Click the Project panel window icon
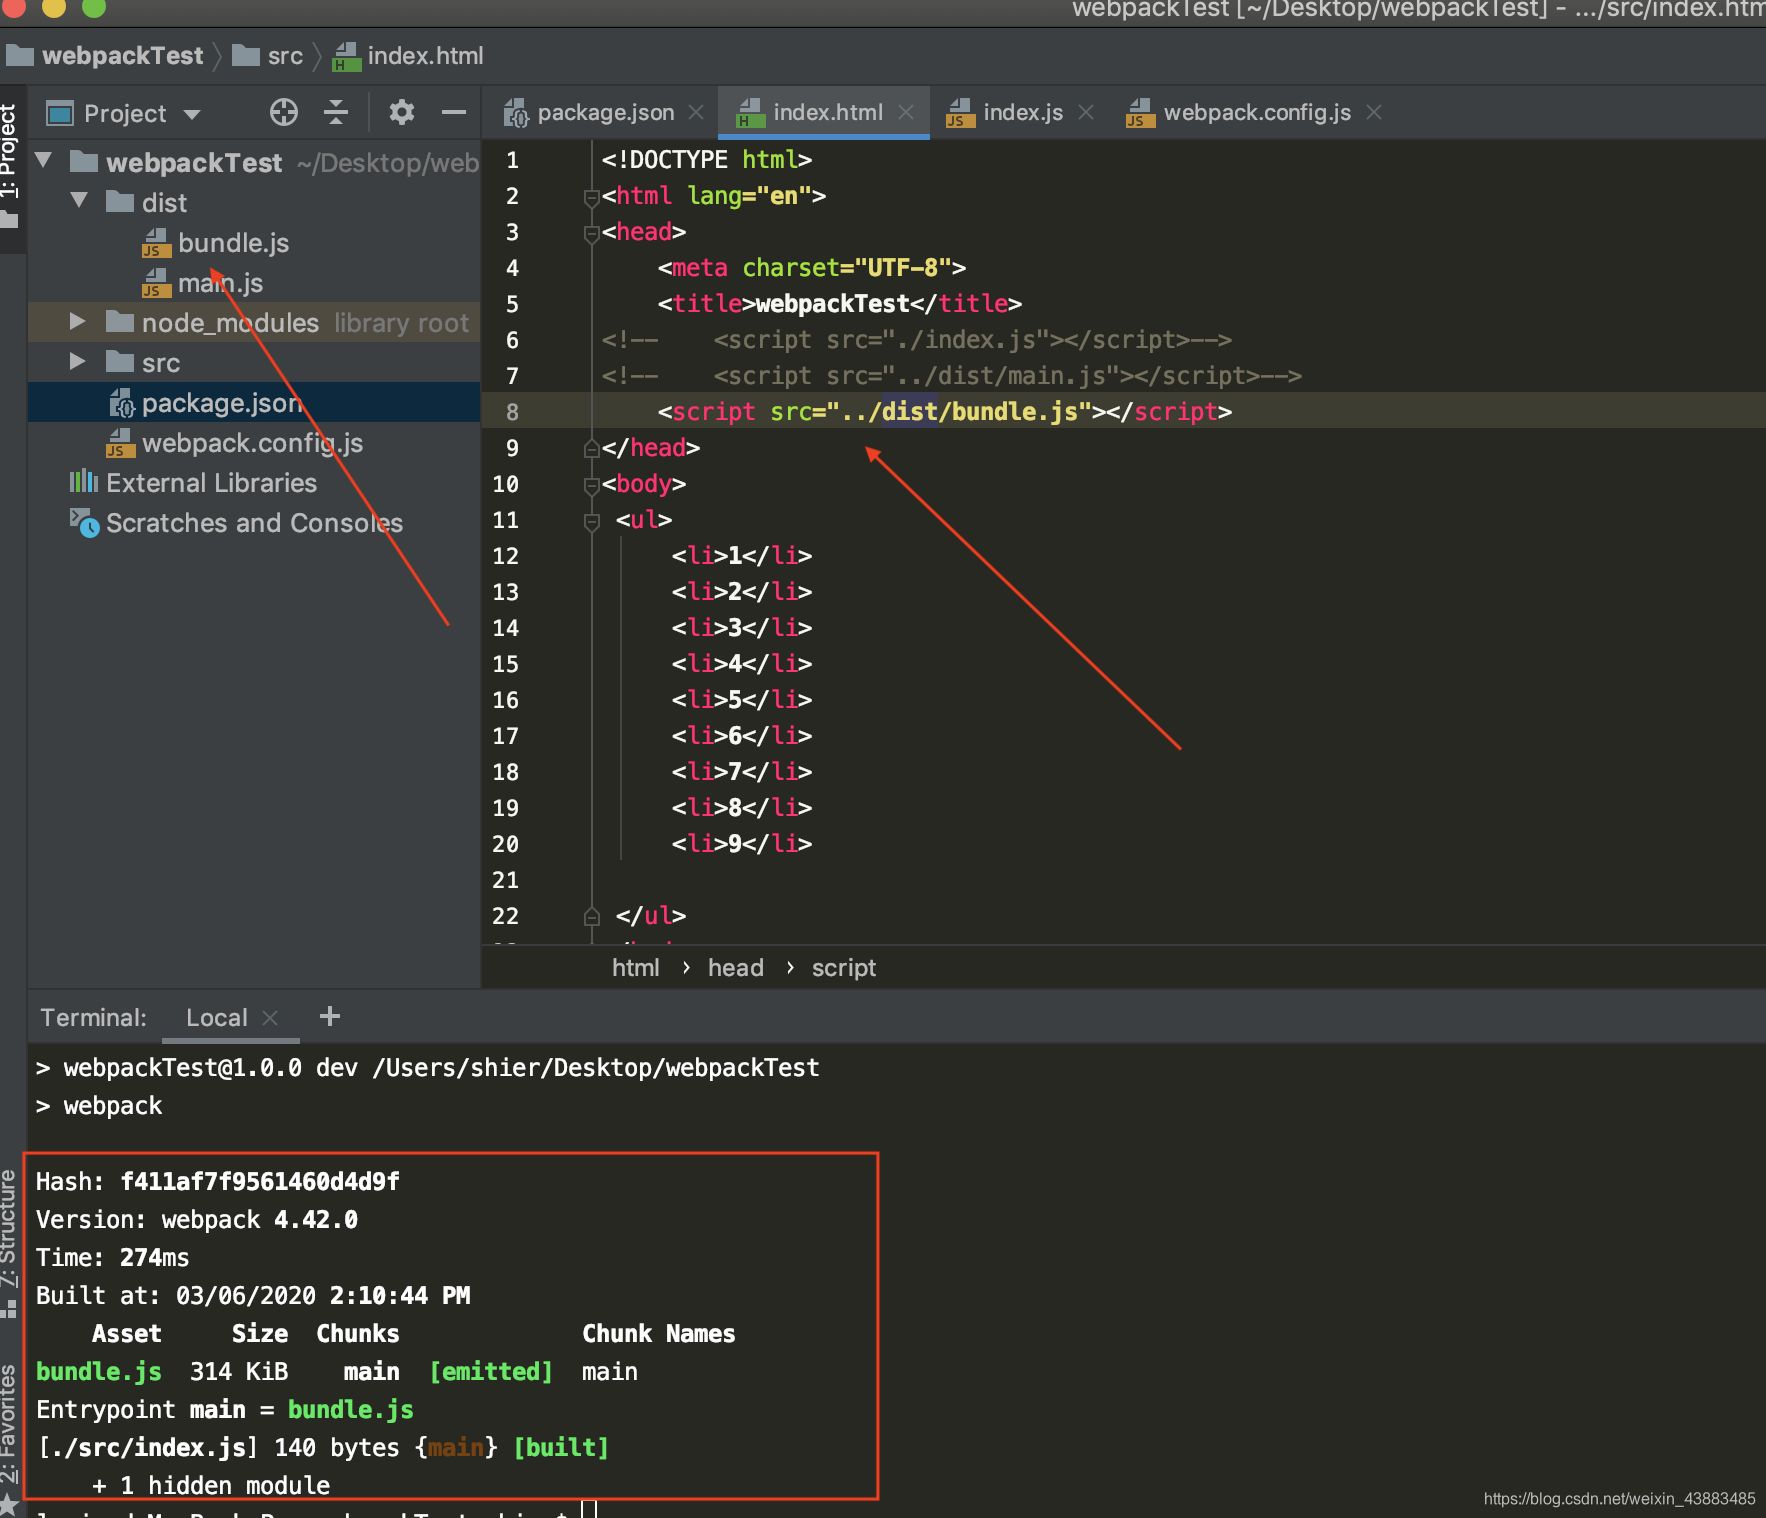 (x=60, y=113)
